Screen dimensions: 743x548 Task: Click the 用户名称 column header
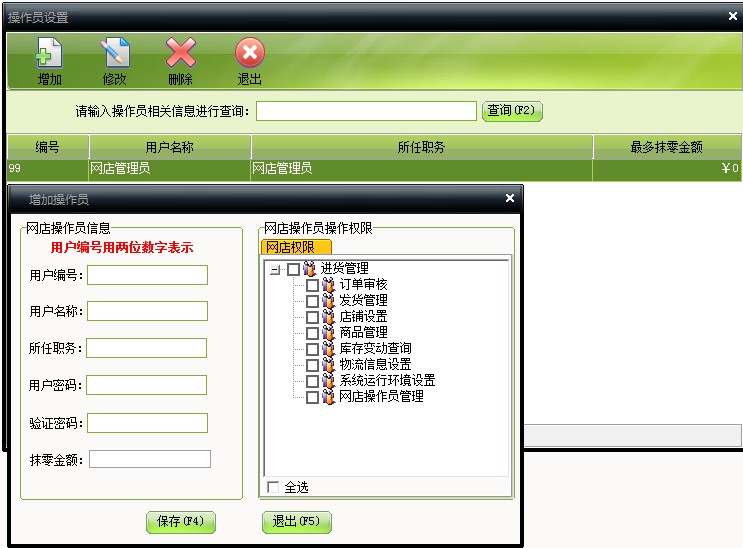pos(170,147)
